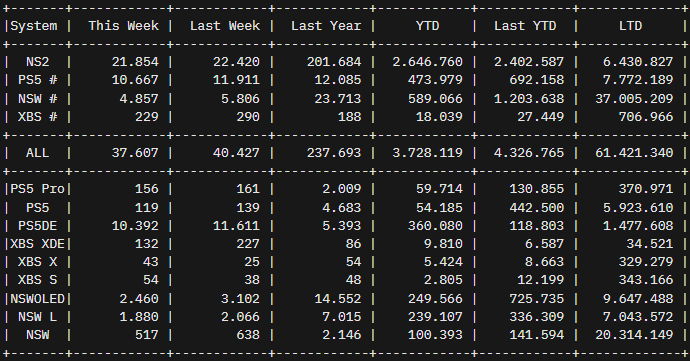This screenshot has height=361, width=690.
Task: Click the NSW # row label
Action: pos(37,99)
